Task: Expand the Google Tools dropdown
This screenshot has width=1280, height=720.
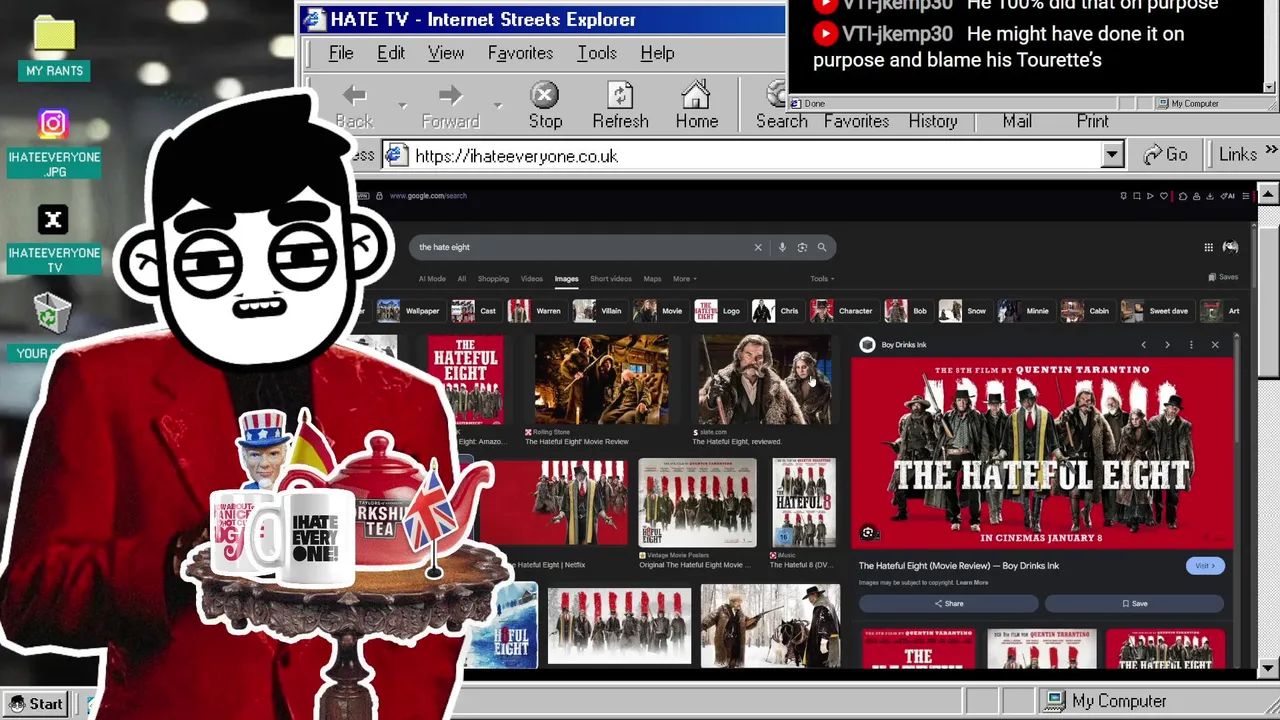Action: point(822,279)
